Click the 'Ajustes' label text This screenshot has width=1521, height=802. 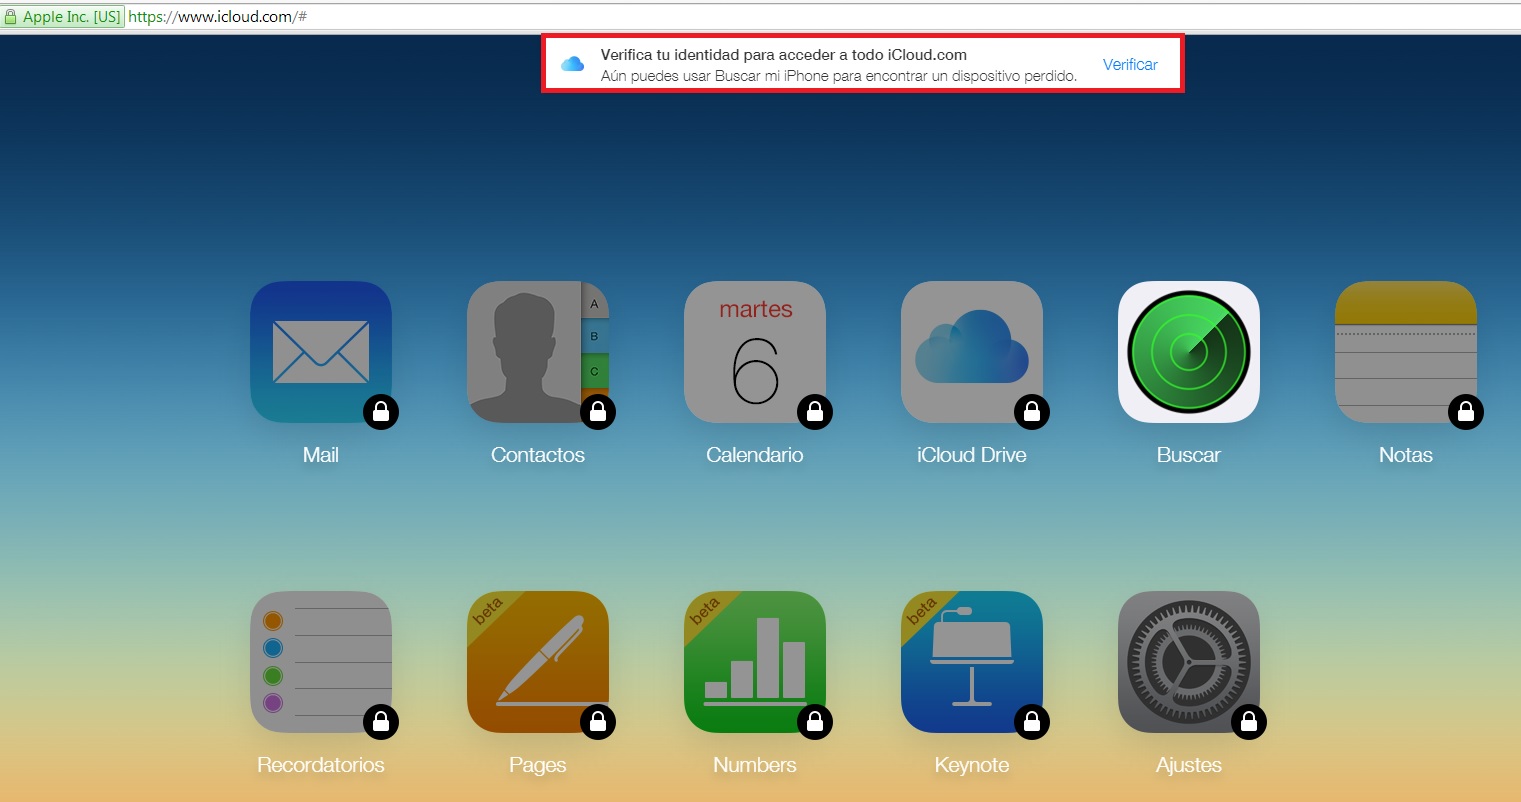[x=1189, y=766]
